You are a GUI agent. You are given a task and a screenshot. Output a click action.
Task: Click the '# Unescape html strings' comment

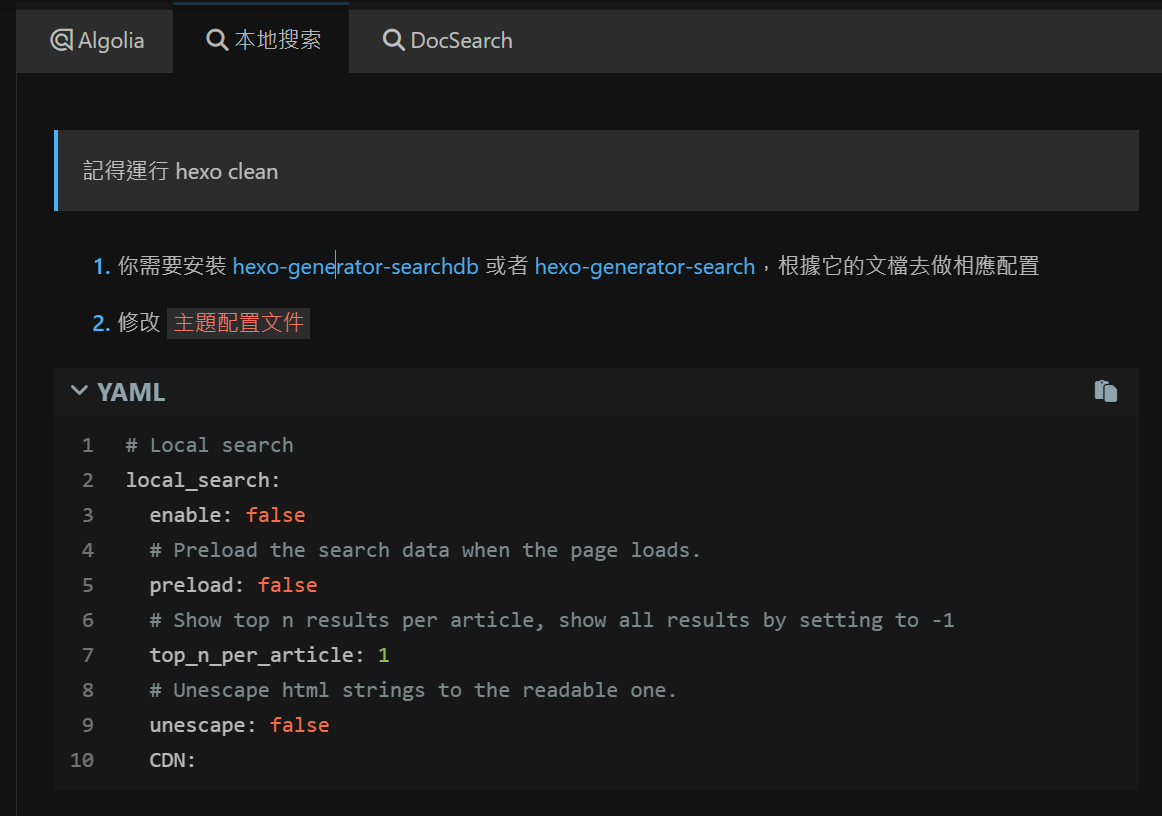[x=413, y=690]
